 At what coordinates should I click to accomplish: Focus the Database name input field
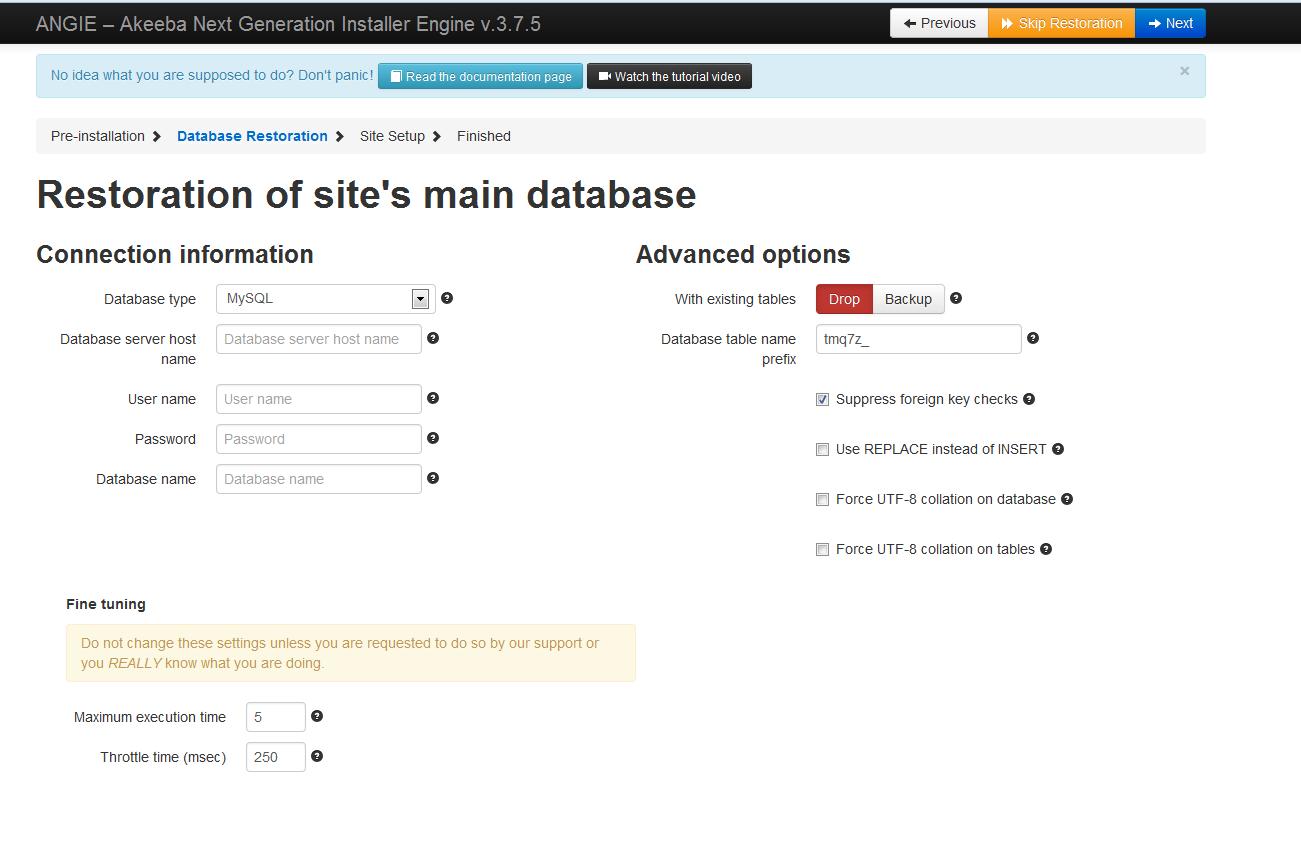click(319, 479)
